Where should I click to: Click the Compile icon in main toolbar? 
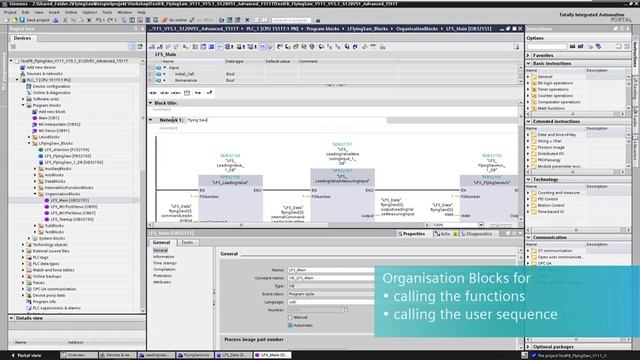124,20
